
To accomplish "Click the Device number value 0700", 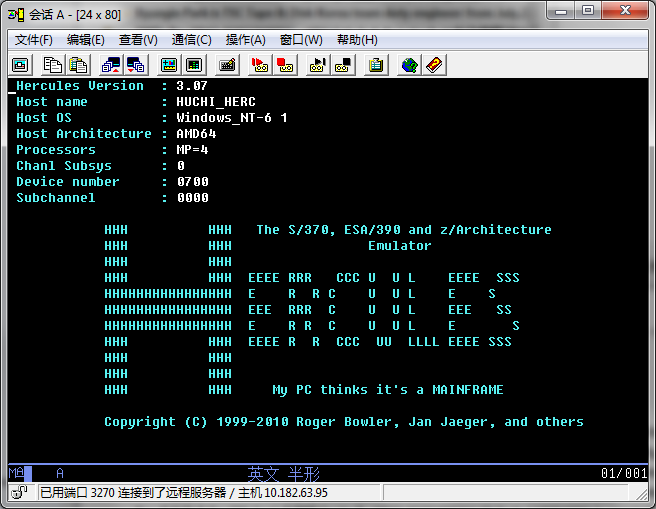I will pyautogui.click(x=192, y=182).
